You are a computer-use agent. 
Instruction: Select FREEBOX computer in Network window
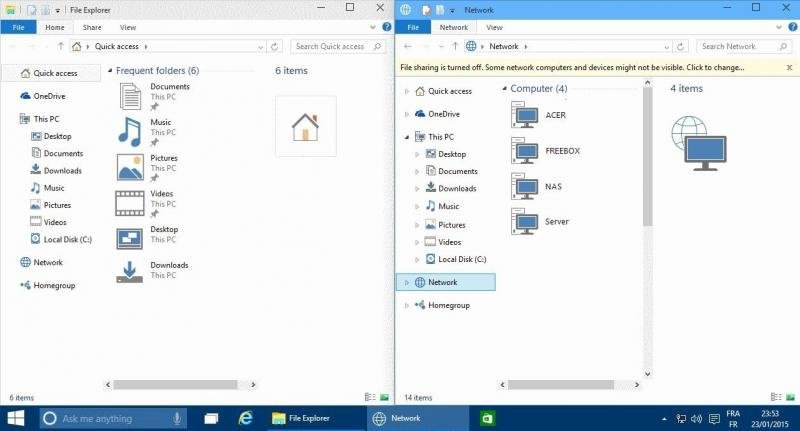(545, 150)
